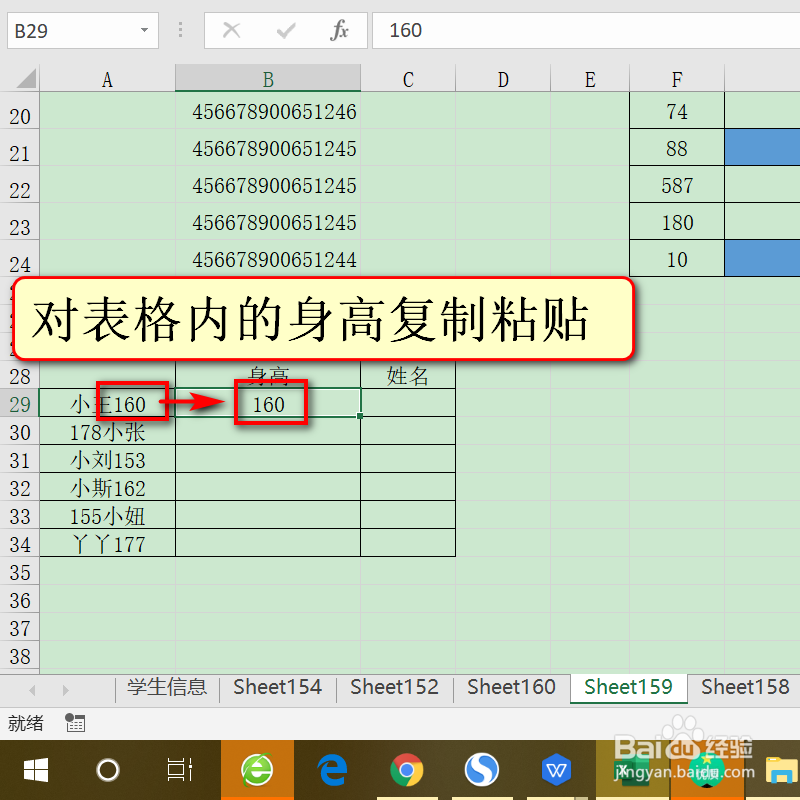Select cell B29 containing 160
This screenshot has width=800, height=800.
(270, 404)
